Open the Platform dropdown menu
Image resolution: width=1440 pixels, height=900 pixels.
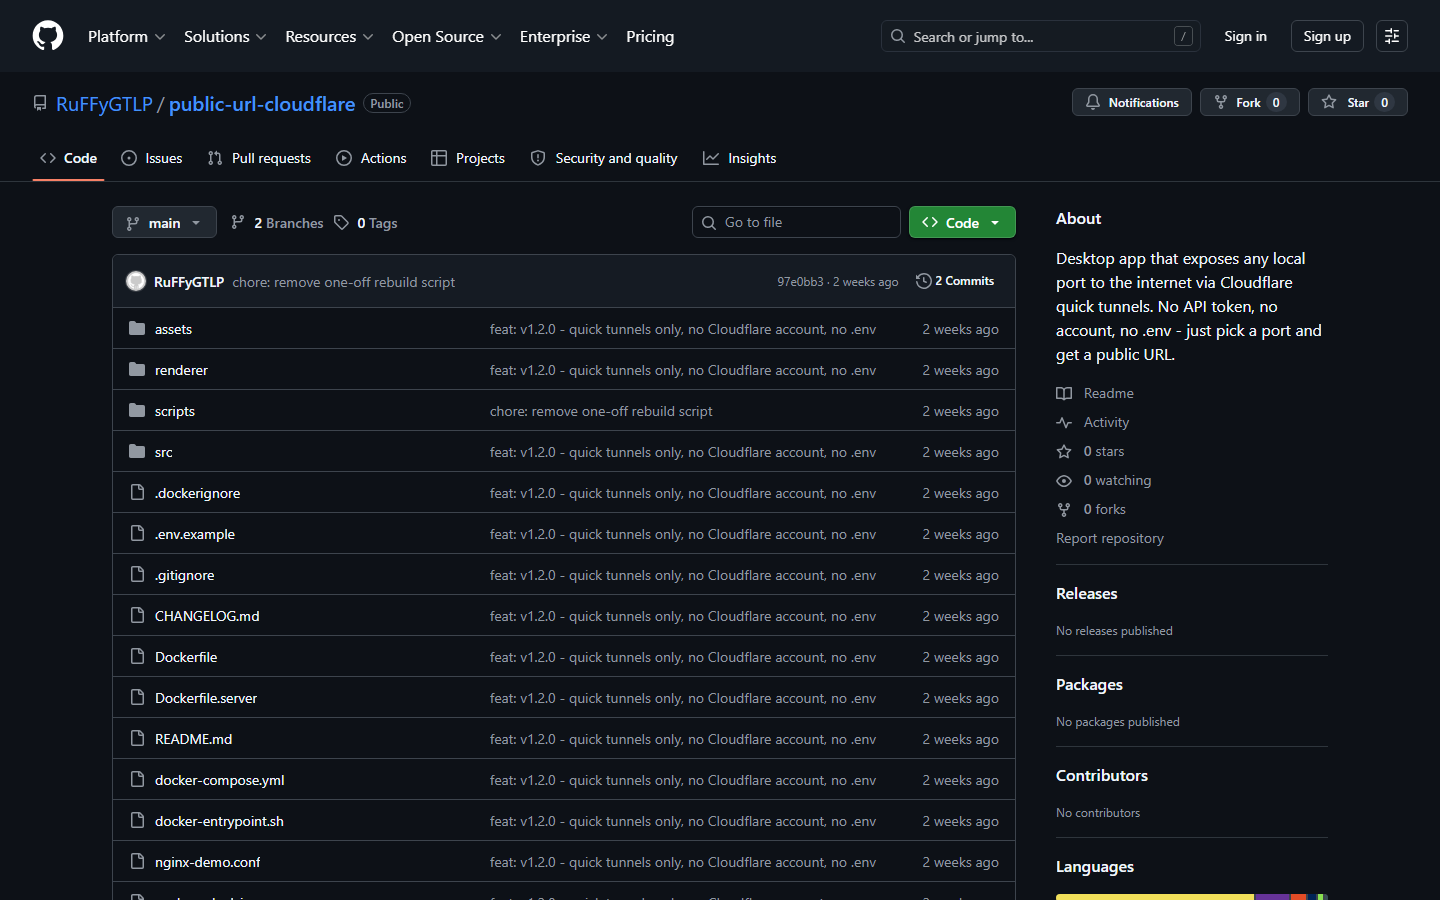pyautogui.click(x=127, y=36)
